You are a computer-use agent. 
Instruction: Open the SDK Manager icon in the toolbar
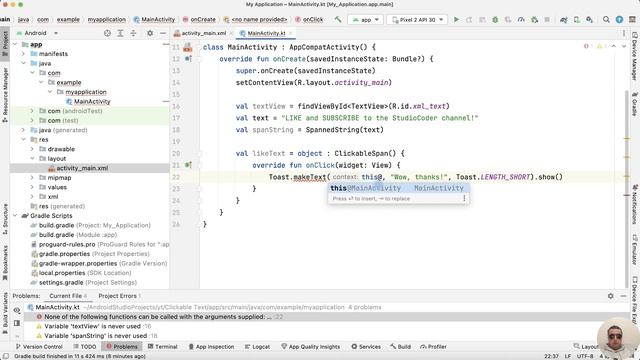pyautogui.click(x=589, y=20)
